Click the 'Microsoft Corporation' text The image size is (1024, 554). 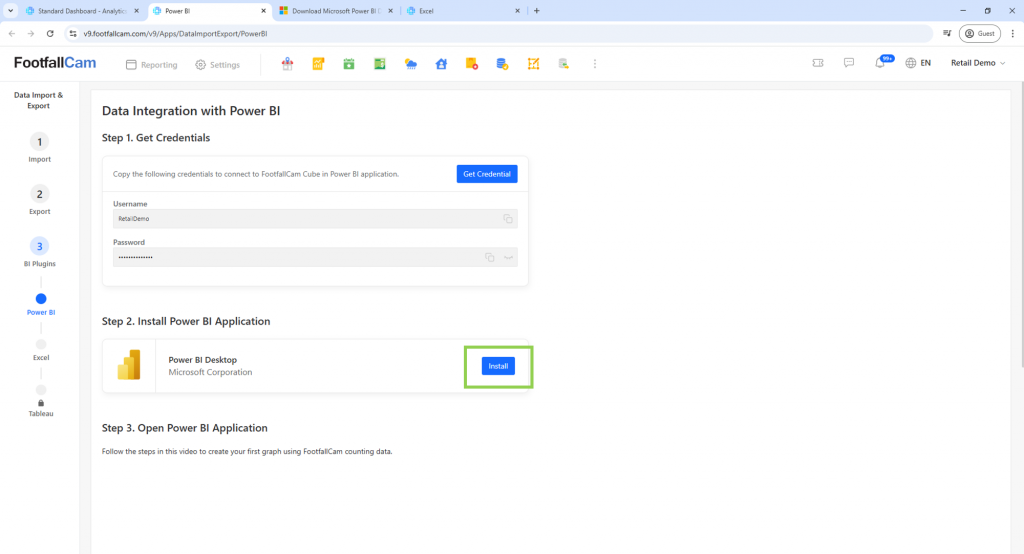tap(210, 372)
